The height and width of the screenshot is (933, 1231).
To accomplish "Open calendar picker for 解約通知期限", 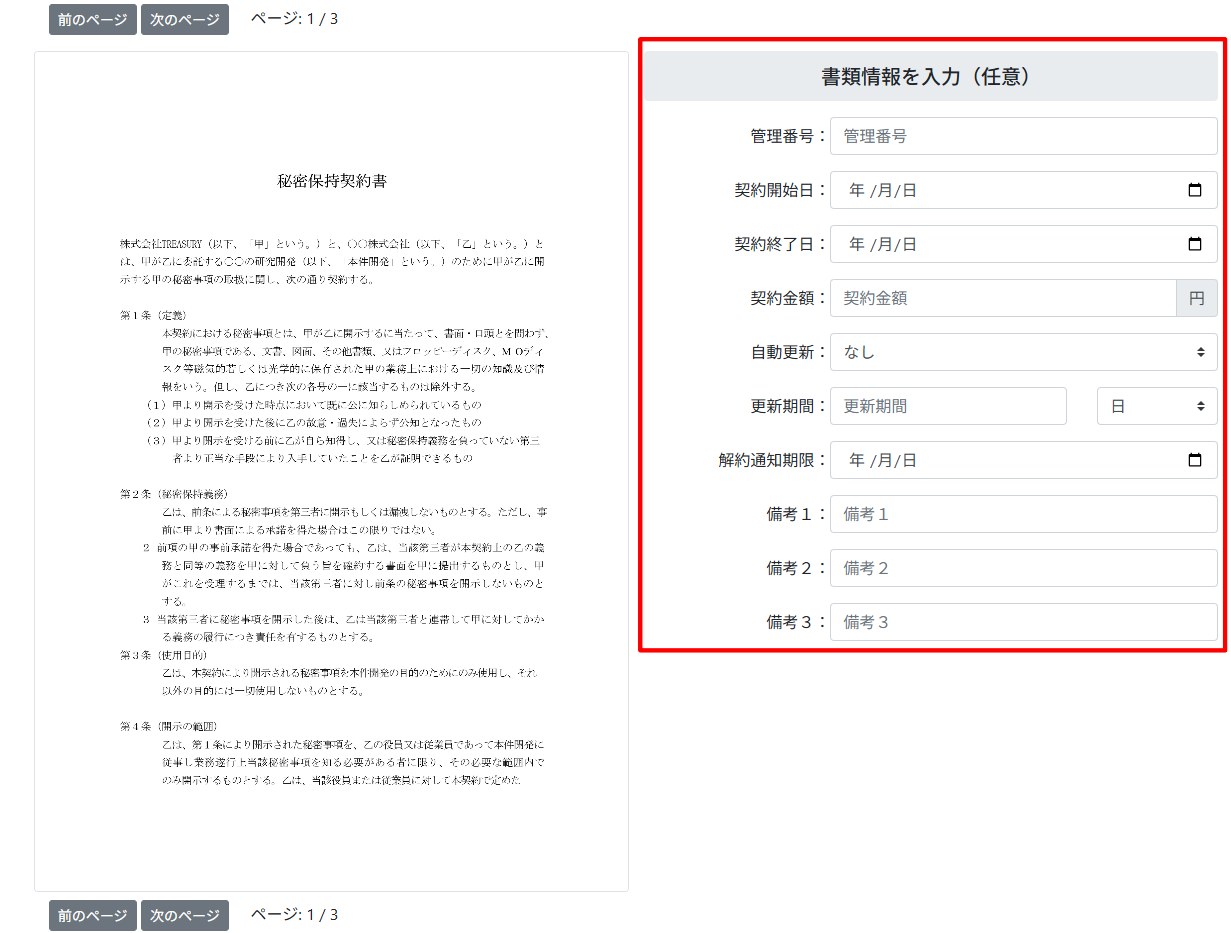I will point(1195,460).
